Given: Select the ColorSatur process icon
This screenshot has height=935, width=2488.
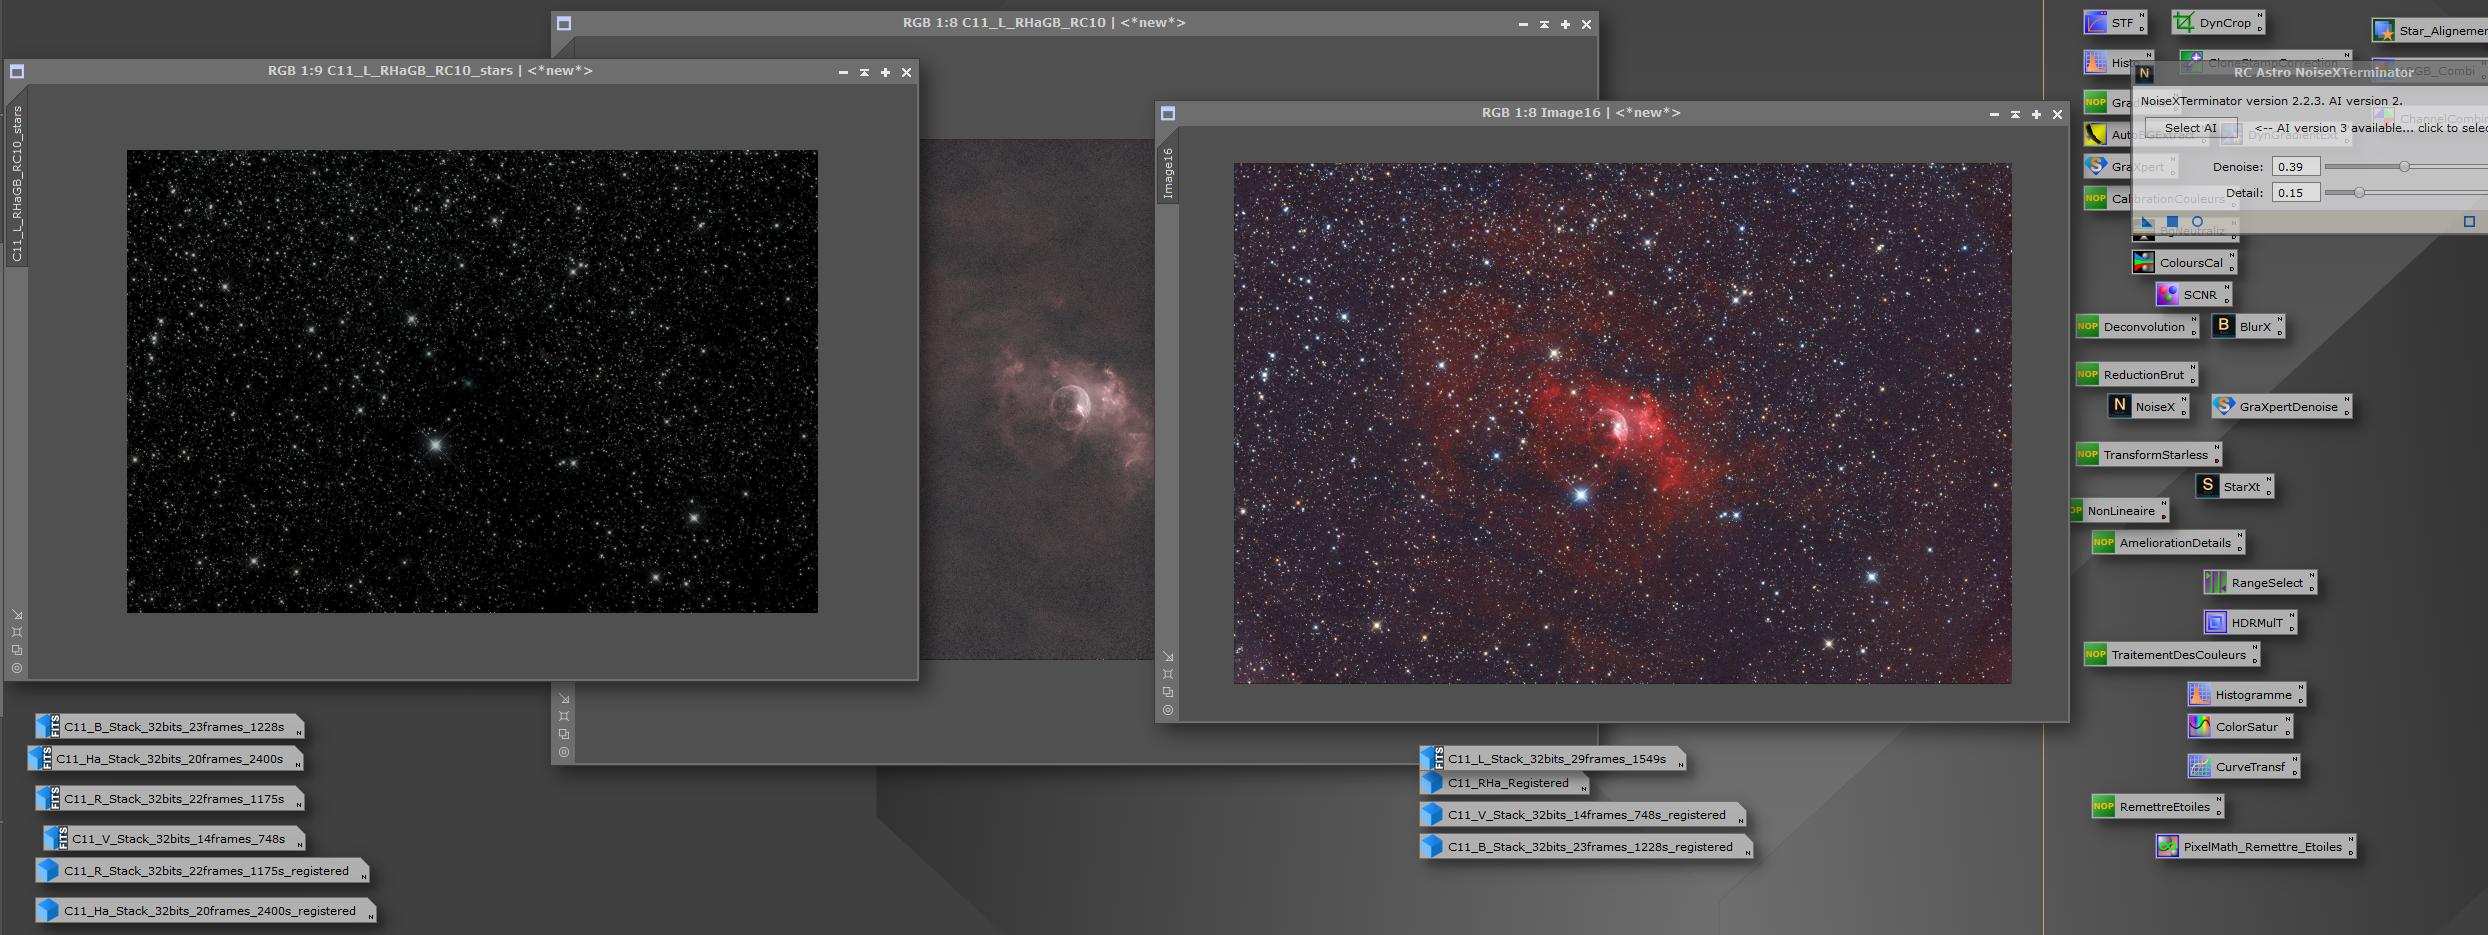Looking at the screenshot, I should pyautogui.click(x=2239, y=727).
